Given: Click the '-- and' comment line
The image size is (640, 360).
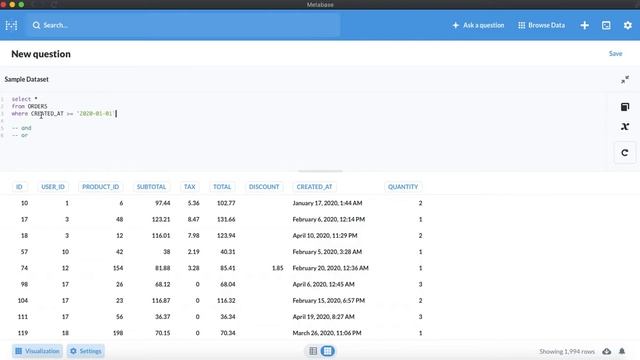Looking at the screenshot, I should (21, 128).
